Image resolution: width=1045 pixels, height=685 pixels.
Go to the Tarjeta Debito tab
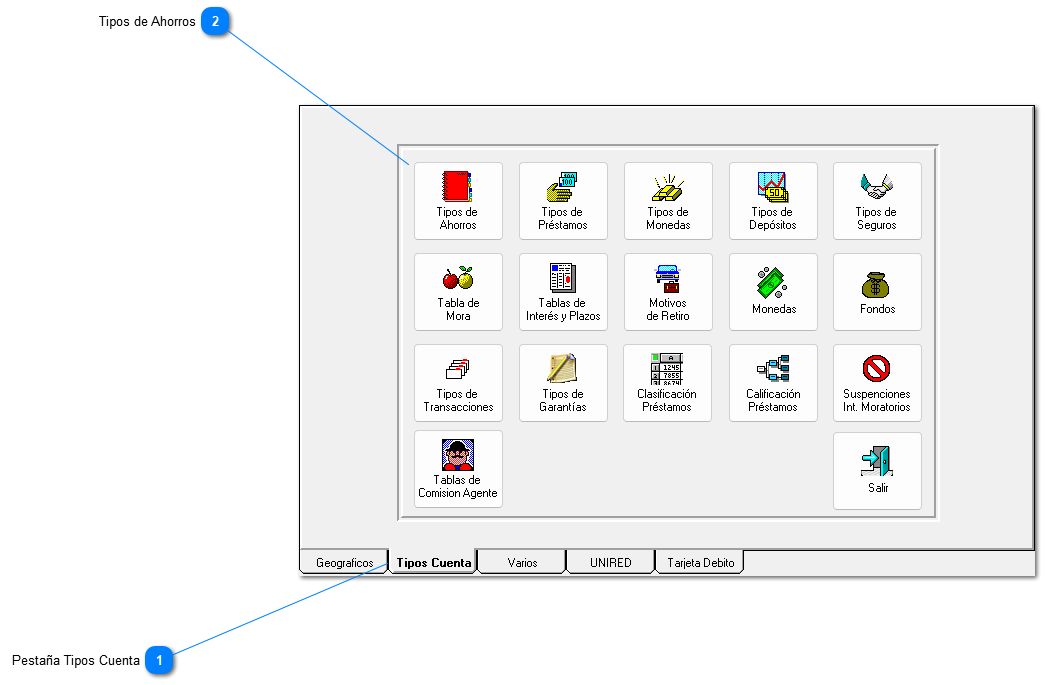[x=700, y=563]
